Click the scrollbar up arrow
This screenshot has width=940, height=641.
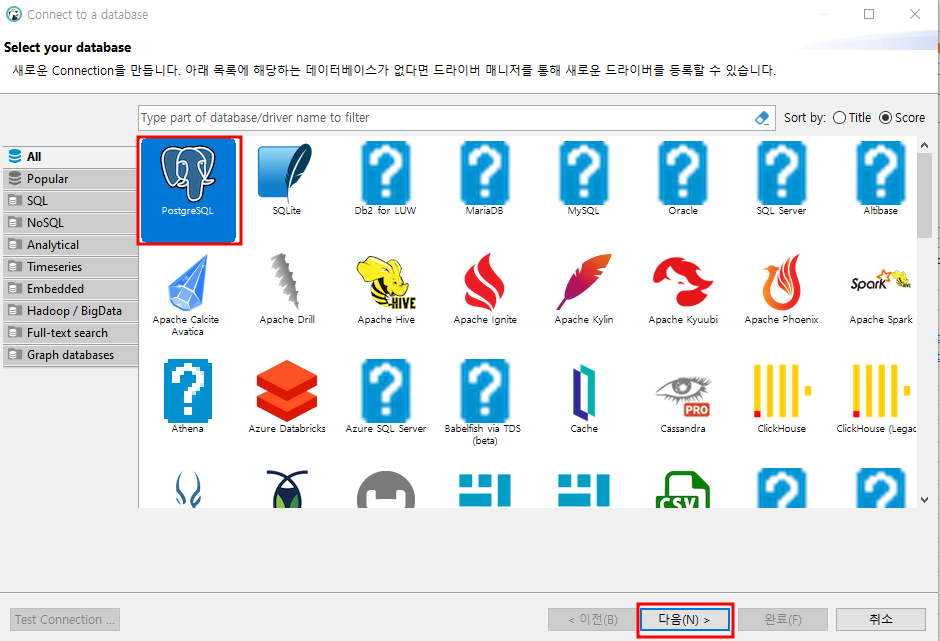pyautogui.click(x=924, y=145)
